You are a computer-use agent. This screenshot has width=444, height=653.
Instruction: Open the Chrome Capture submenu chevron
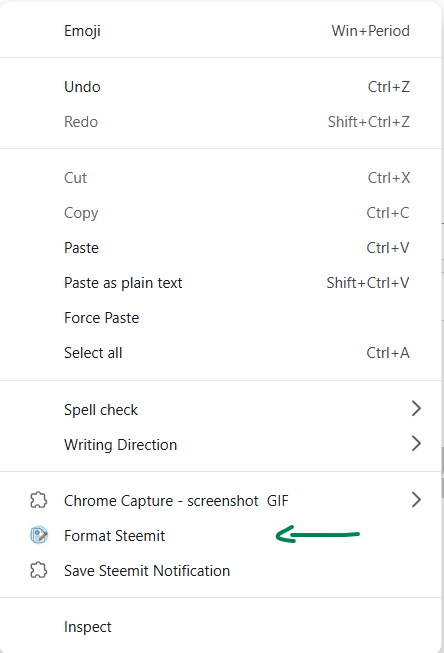point(416,499)
